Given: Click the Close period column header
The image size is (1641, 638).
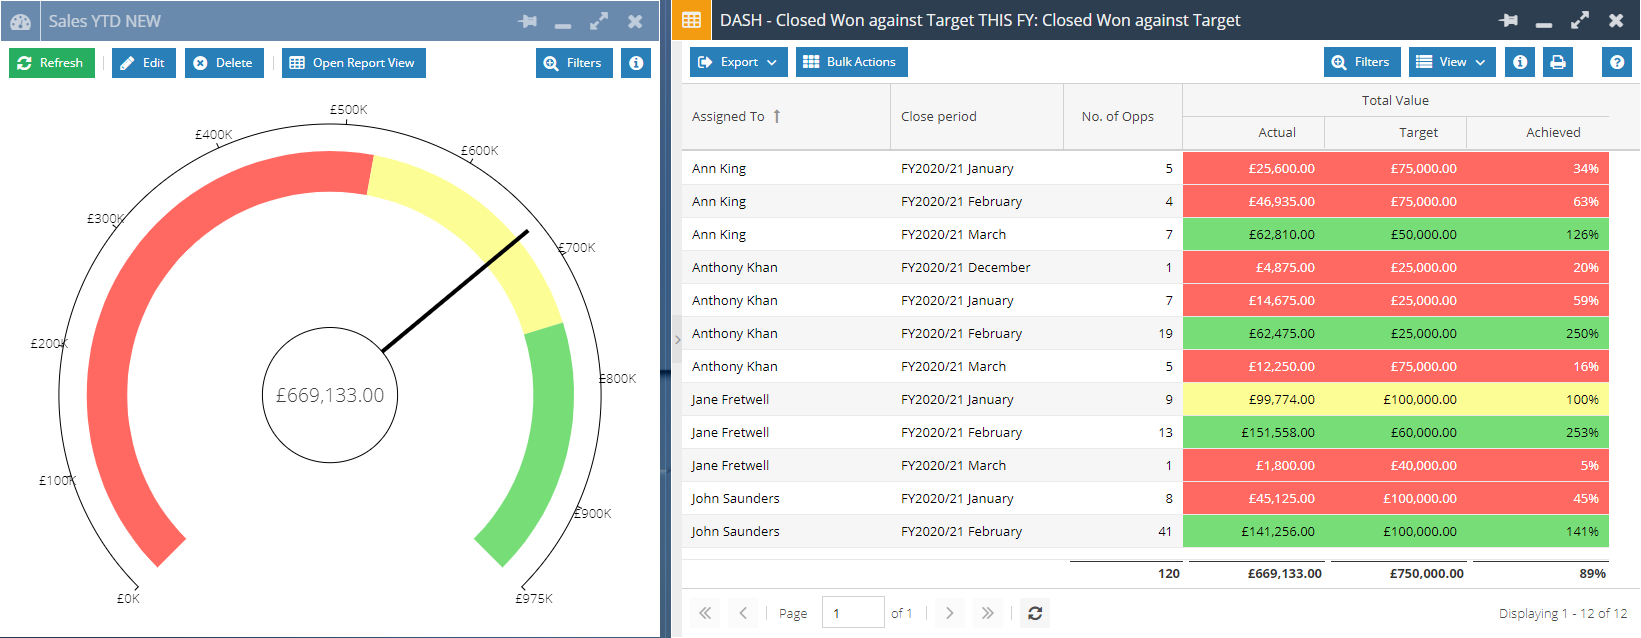Looking at the screenshot, I should [938, 117].
